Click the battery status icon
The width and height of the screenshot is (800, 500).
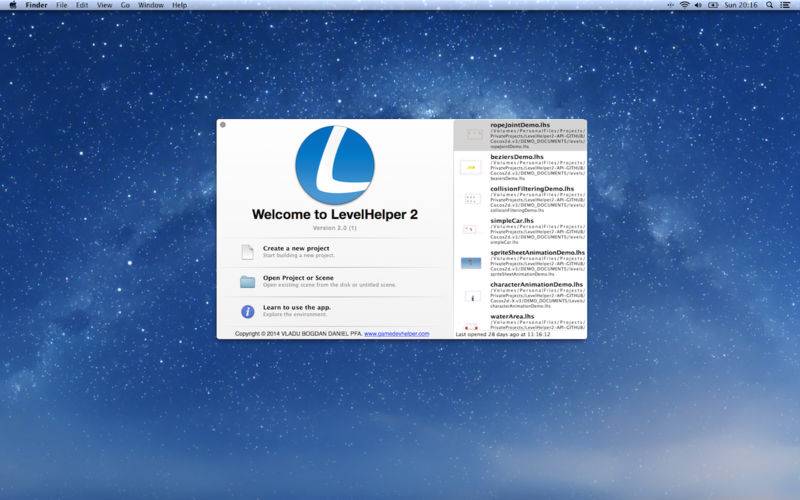(713, 5)
